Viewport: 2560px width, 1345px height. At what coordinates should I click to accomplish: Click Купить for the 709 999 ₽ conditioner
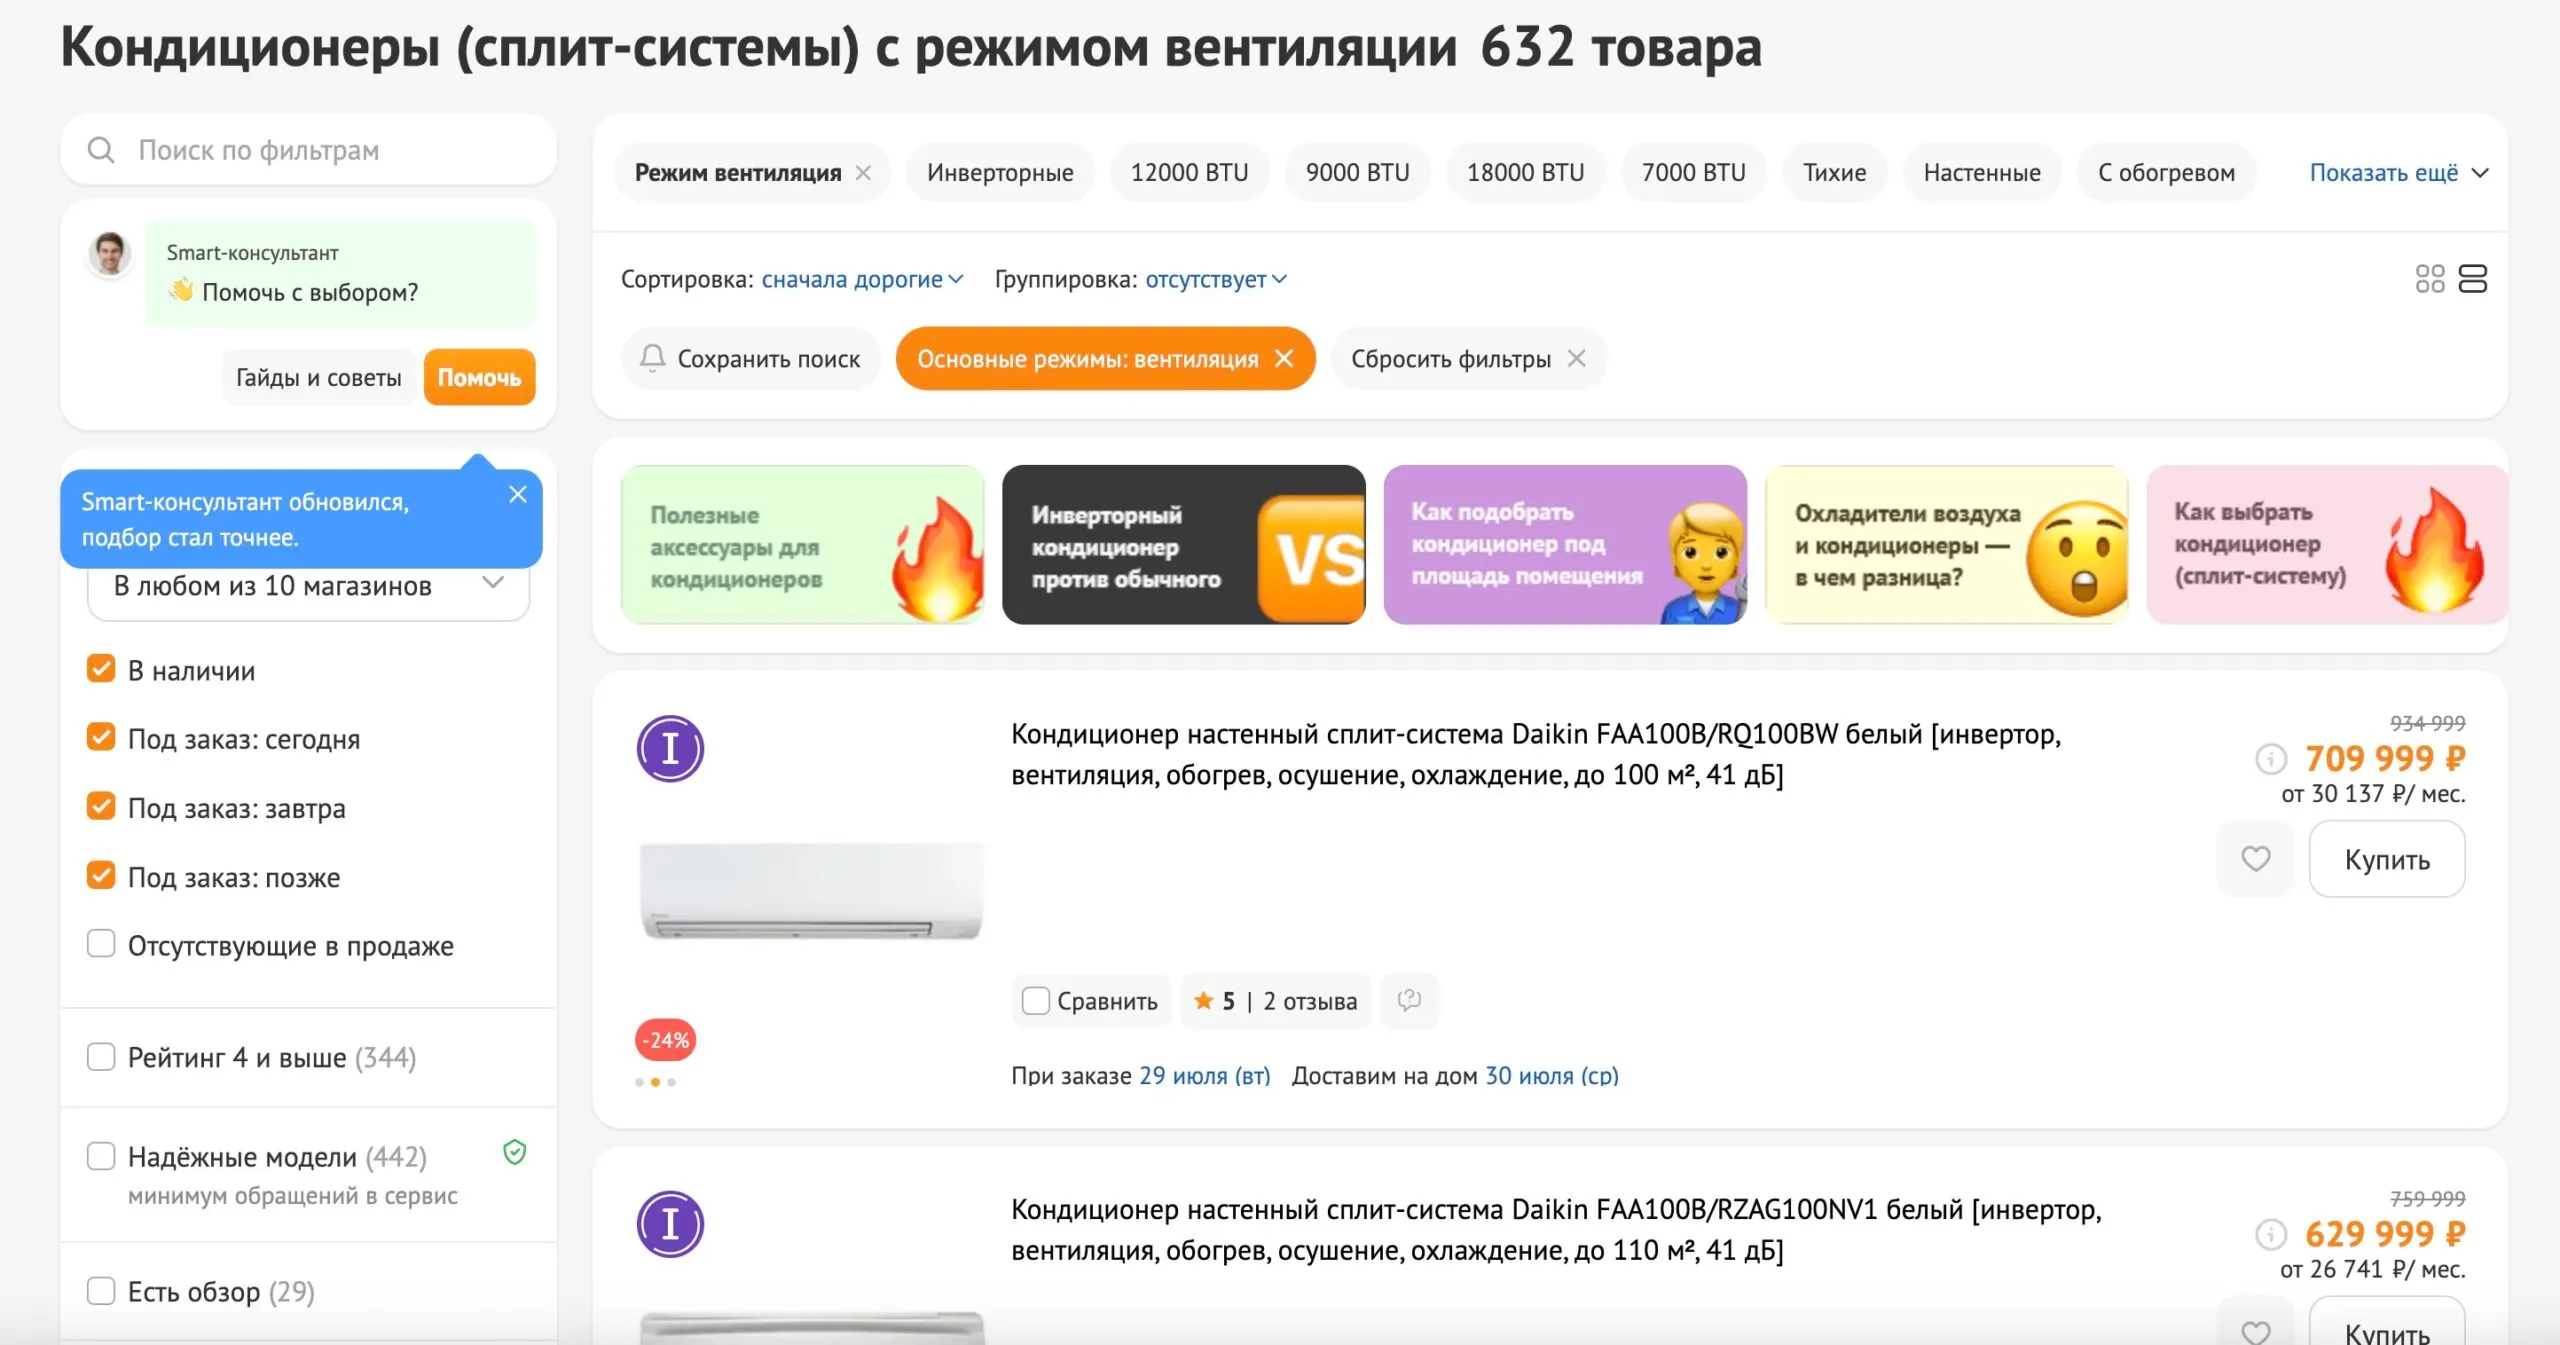[2386, 860]
